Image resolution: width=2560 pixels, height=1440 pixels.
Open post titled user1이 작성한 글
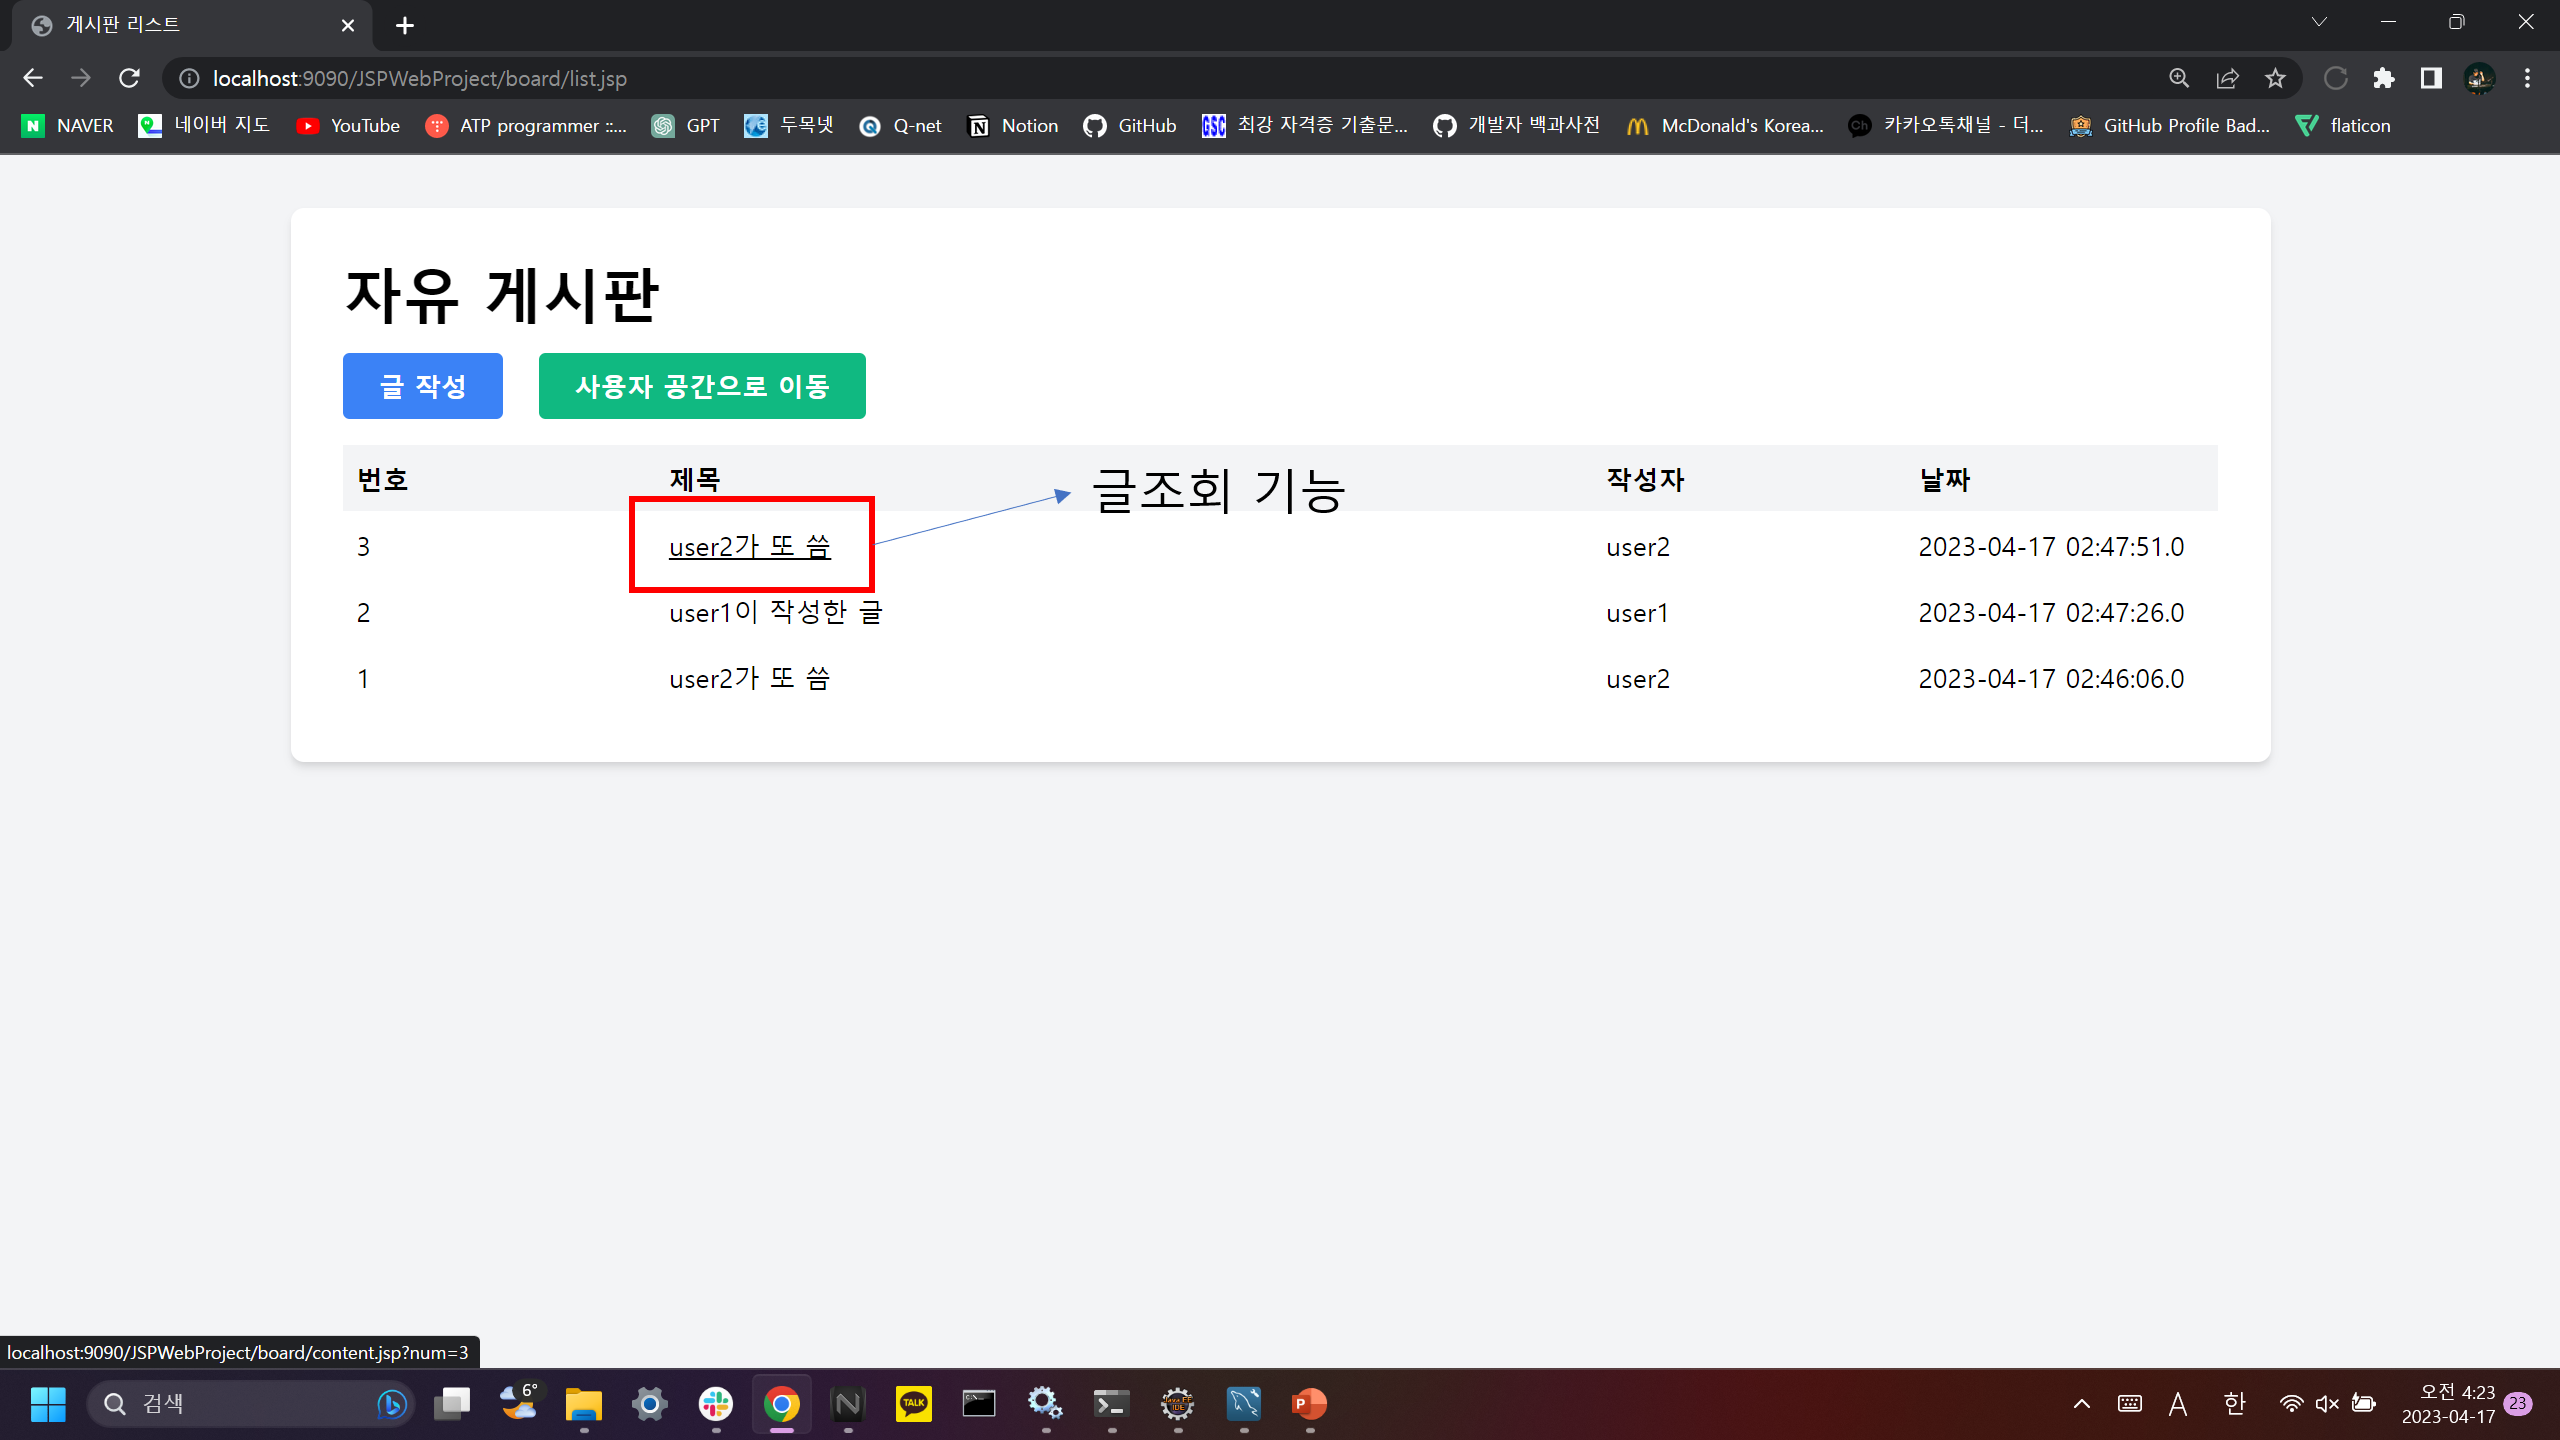click(775, 613)
